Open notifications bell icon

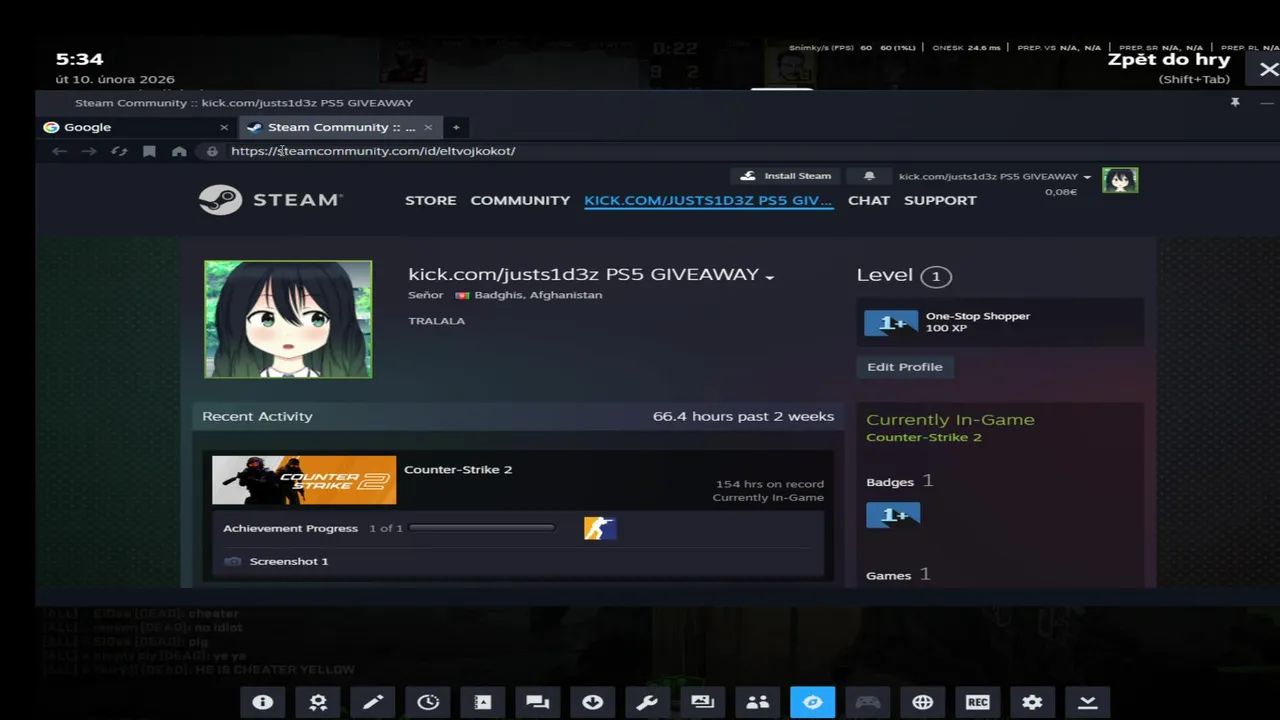pyautogui.click(x=869, y=176)
